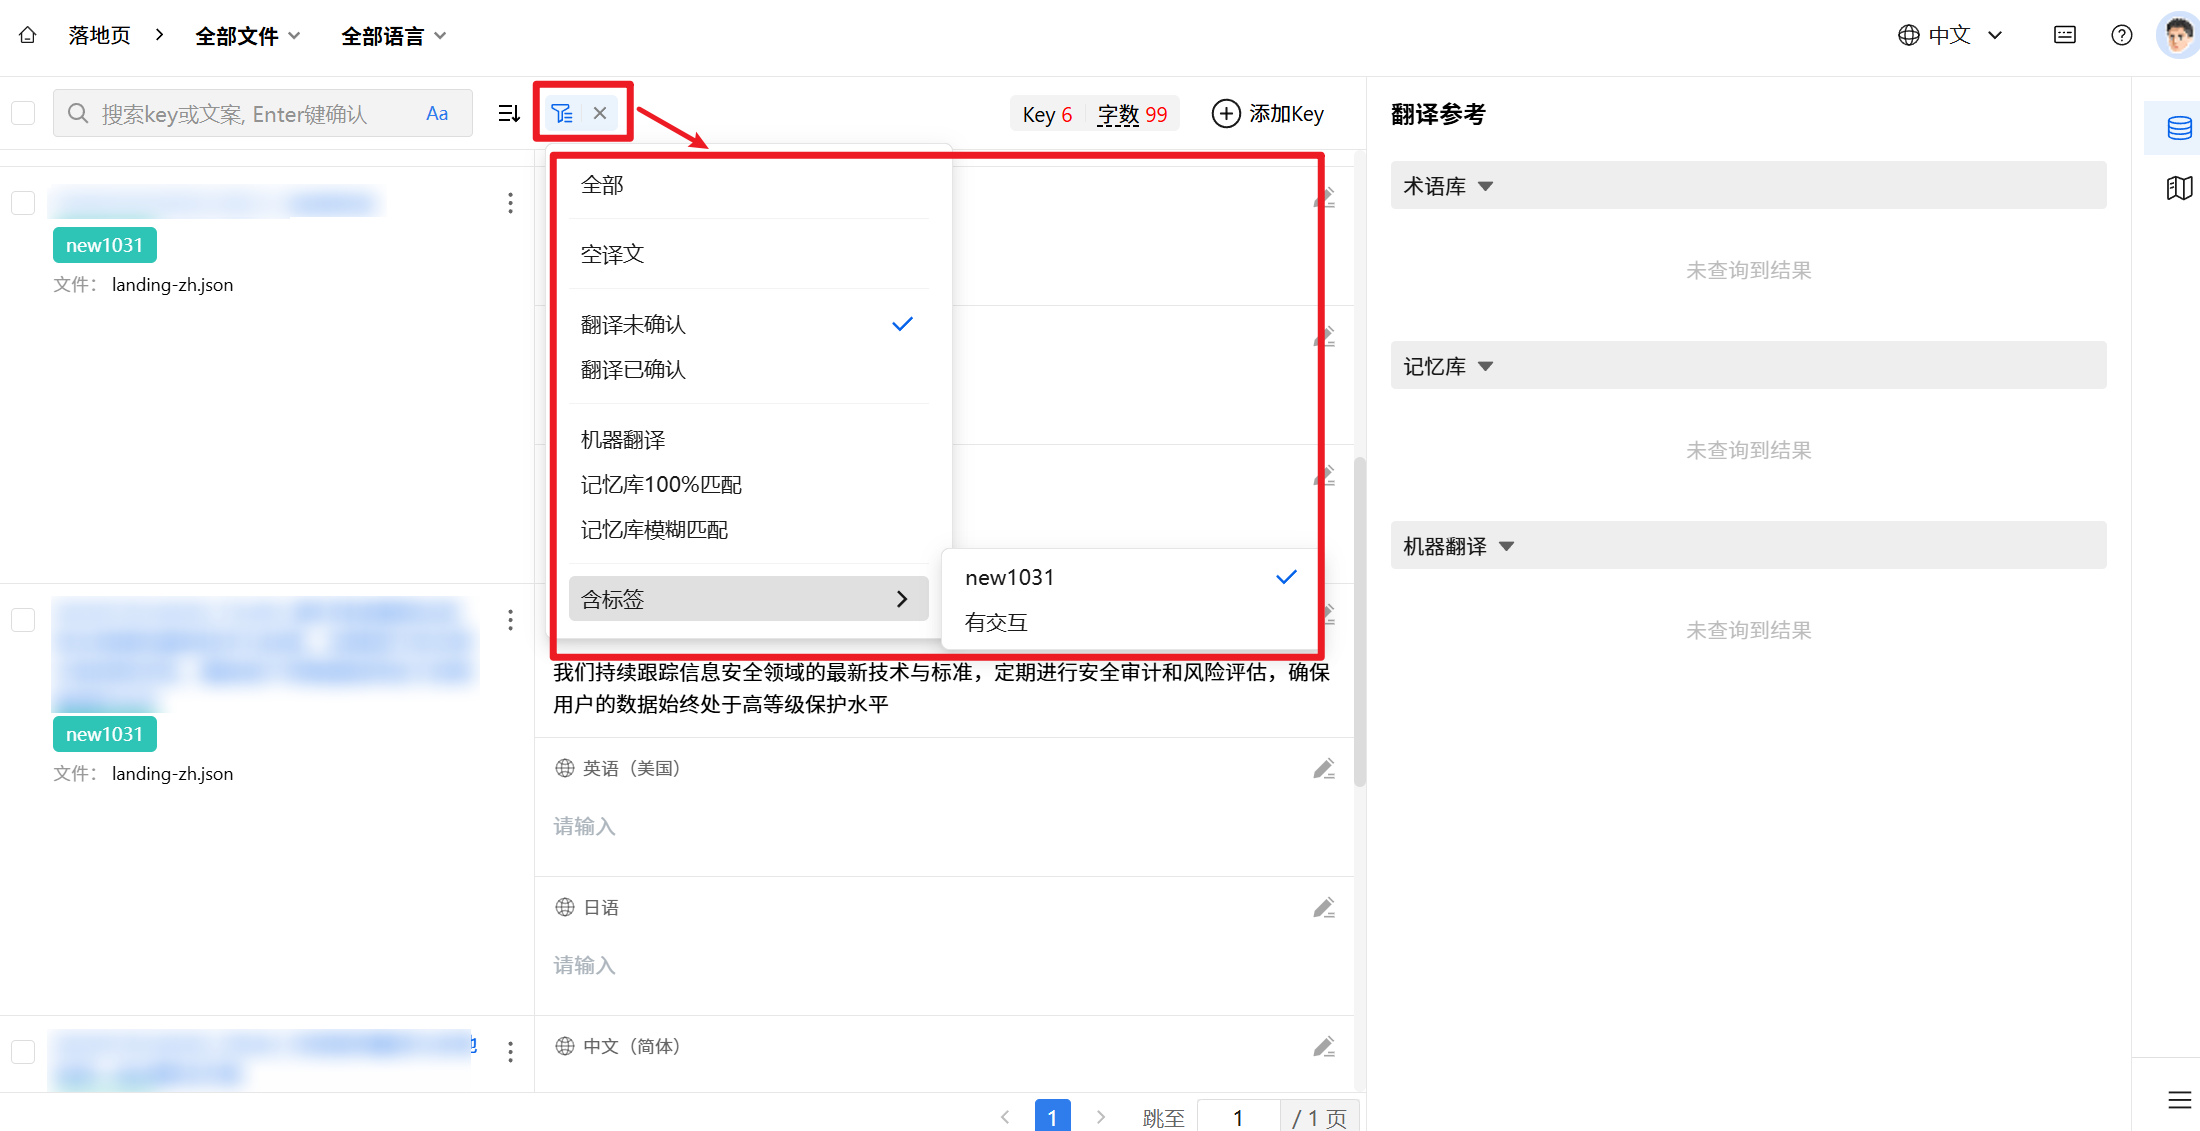Screen dimensions: 2200x1131
Task: Select 空译文 filter option
Action: [x=612, y=255]
